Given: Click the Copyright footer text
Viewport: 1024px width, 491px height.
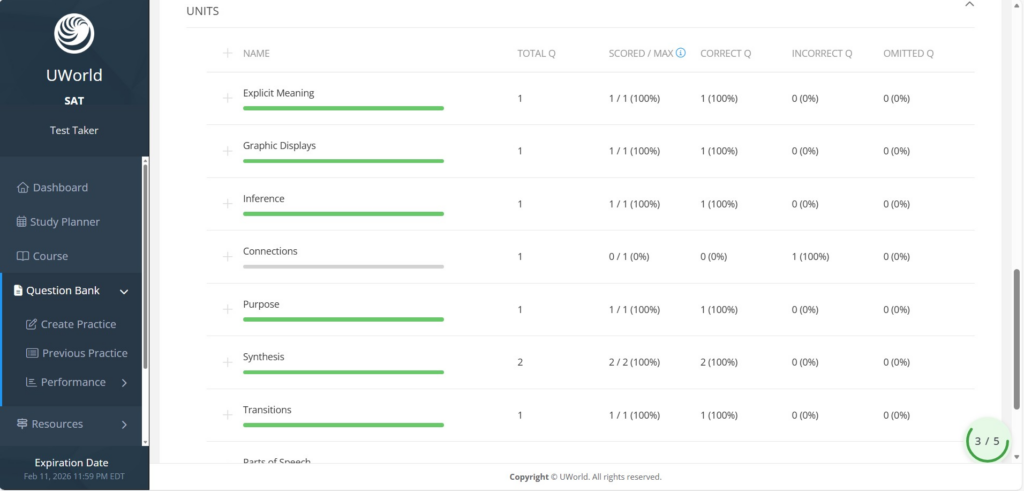Looking at the screenshot, I should pos(585,477).
